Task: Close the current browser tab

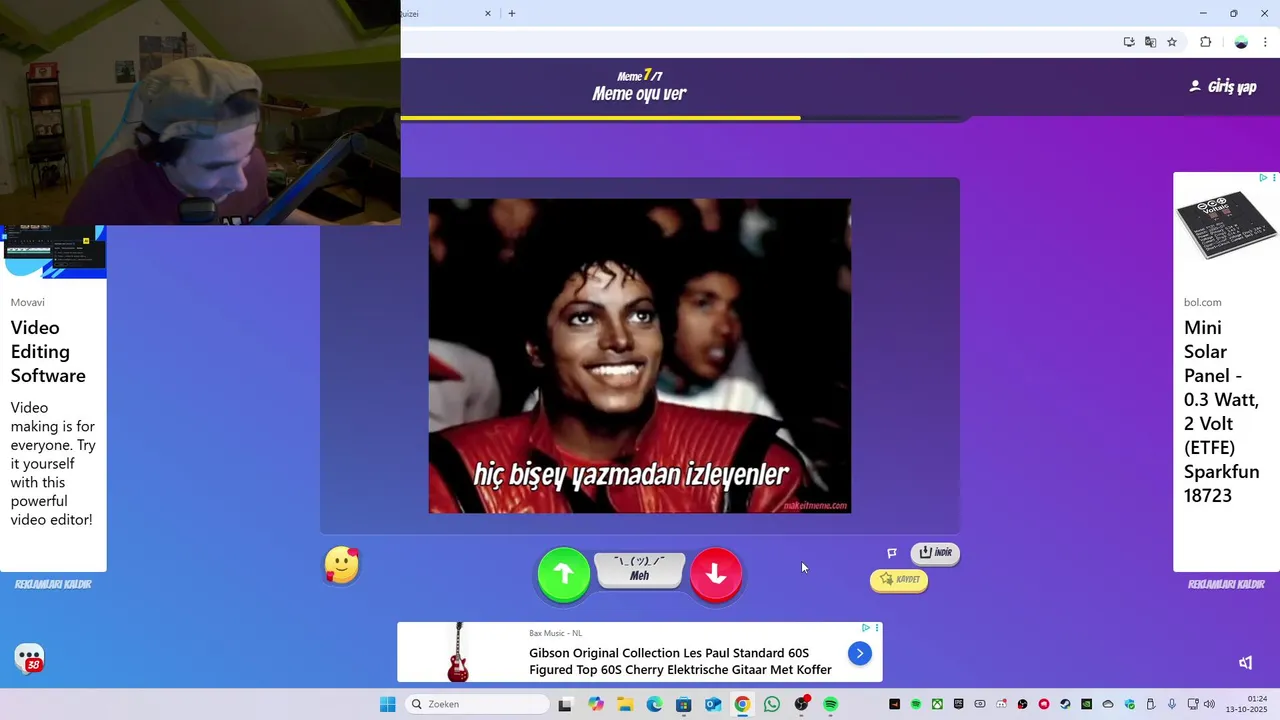Action: tap(488, 13)
